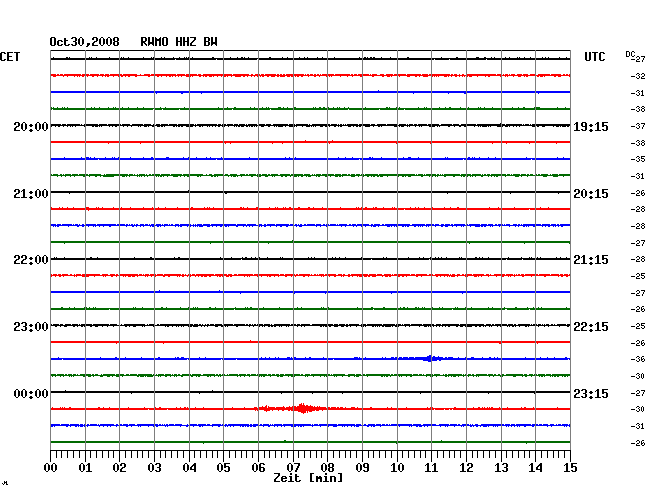Select the 21:00 CET time label

(x=31, y=194)
